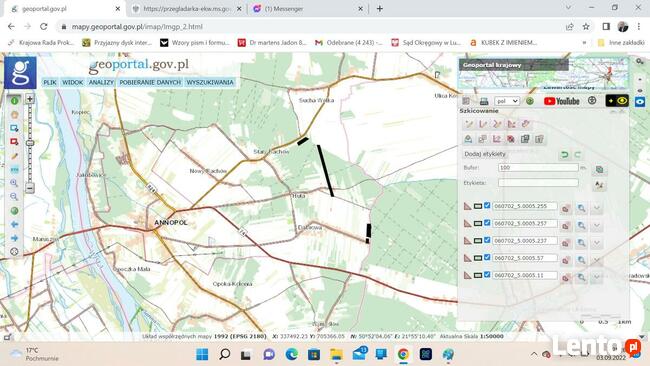Open the WIDOK menu

pyautogui.click(x=73, y=82)
